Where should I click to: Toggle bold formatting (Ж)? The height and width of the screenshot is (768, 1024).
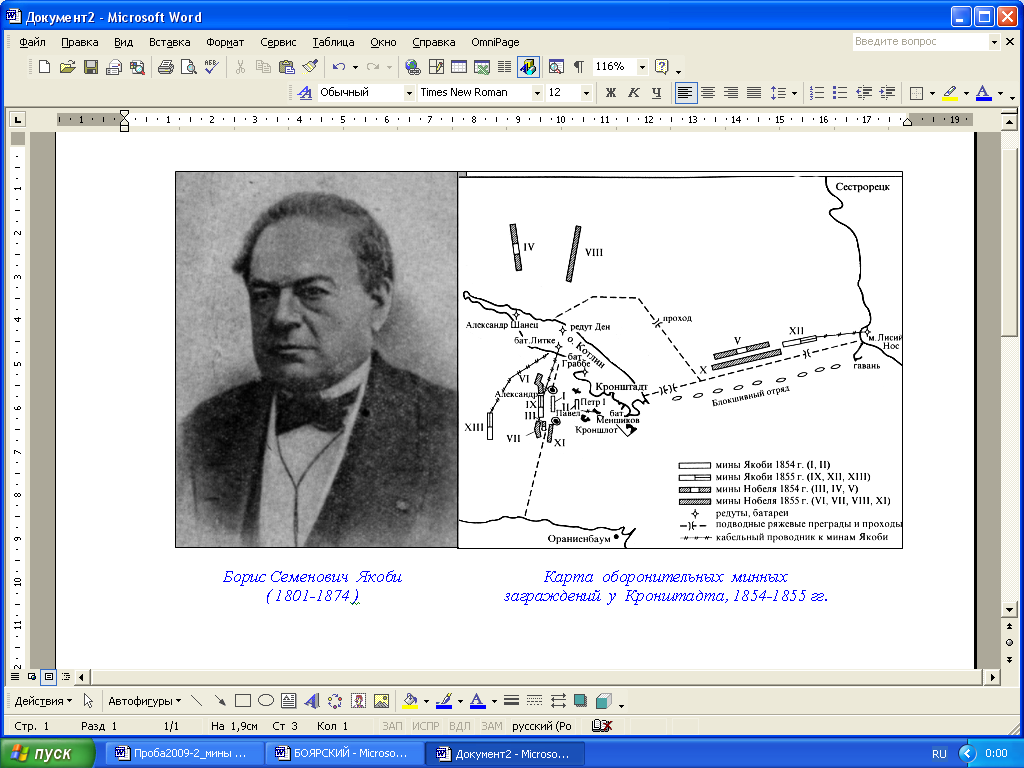tap(611, 93)
